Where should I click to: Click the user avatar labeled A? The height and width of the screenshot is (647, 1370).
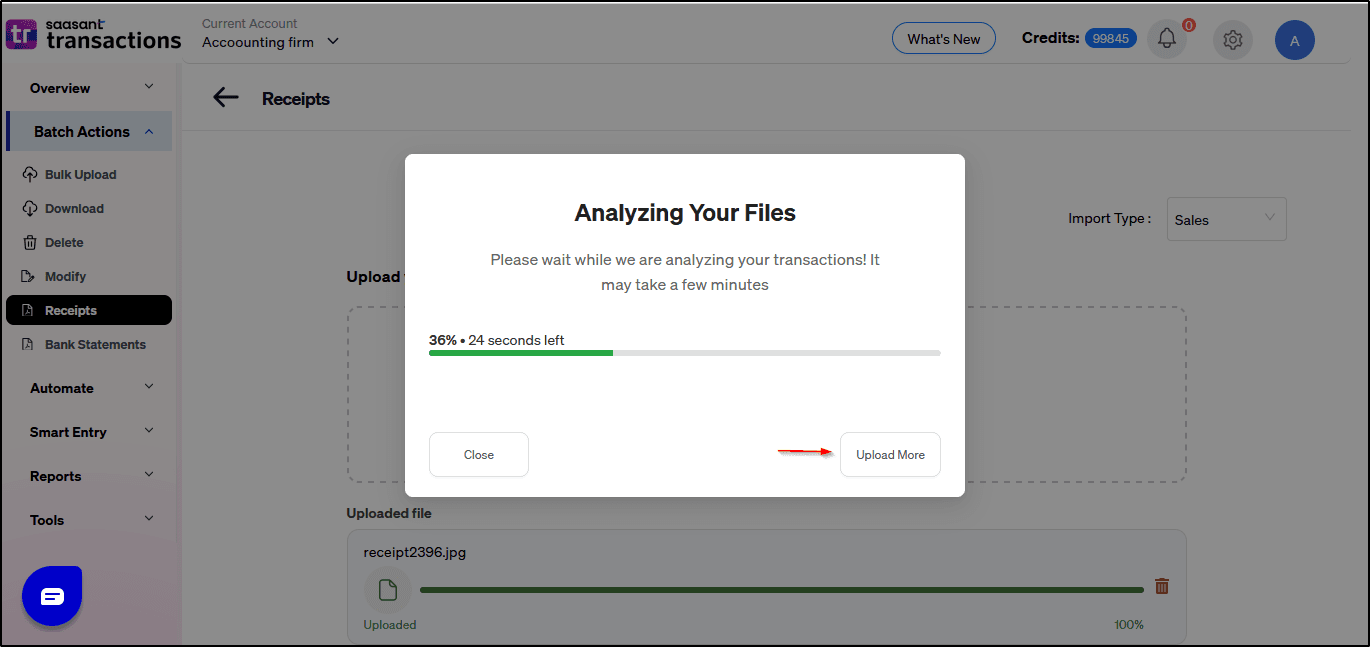click(x=1294, y=40)
